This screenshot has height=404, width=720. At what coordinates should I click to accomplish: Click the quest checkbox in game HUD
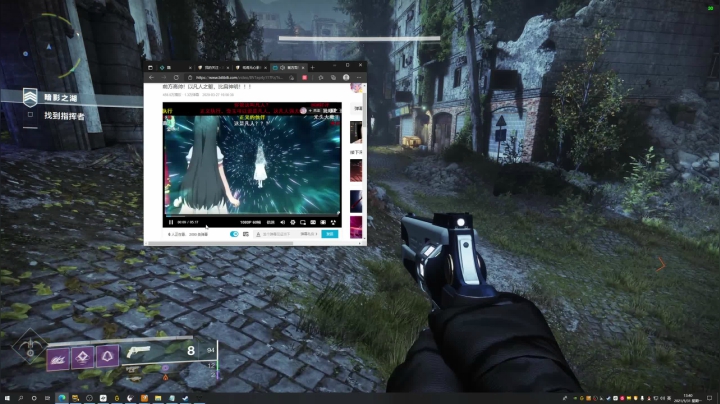point(30,115)
